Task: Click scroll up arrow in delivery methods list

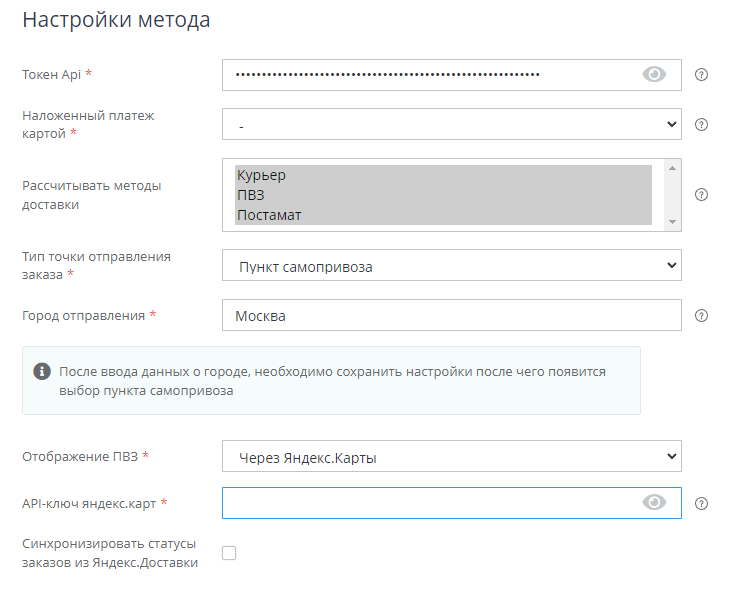Action: point(672,168)
